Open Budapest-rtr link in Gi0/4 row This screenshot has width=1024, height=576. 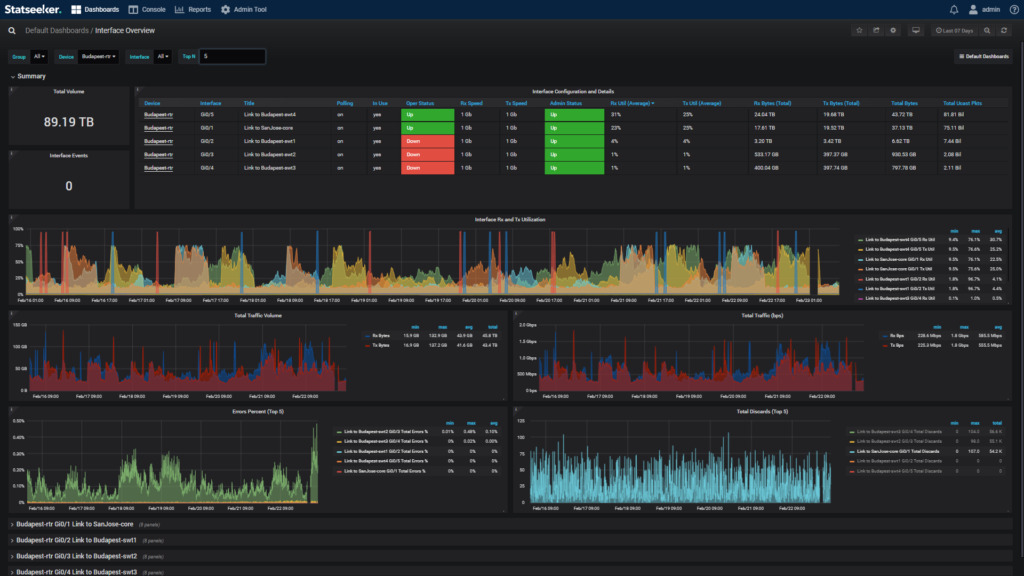tap(158, 168)
